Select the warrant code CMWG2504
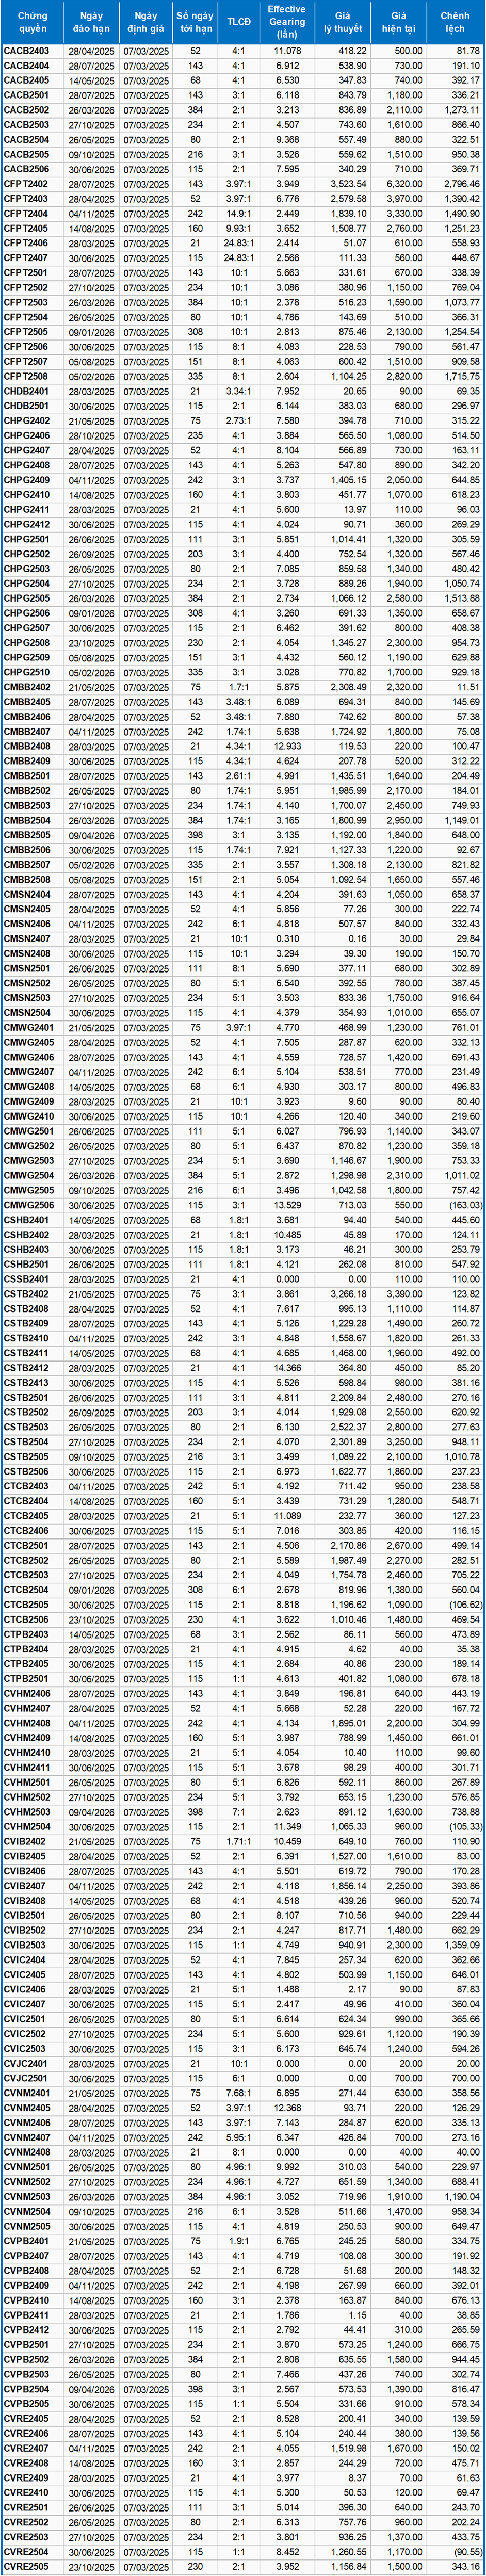 [x=28, y=1175]
